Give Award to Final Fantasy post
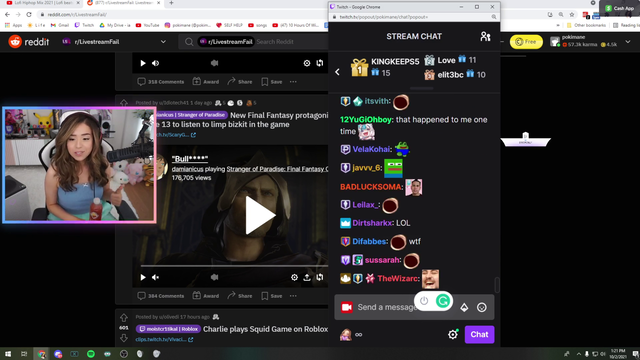The width and height of the screenshot is (640, 360). tap(206, 296)
